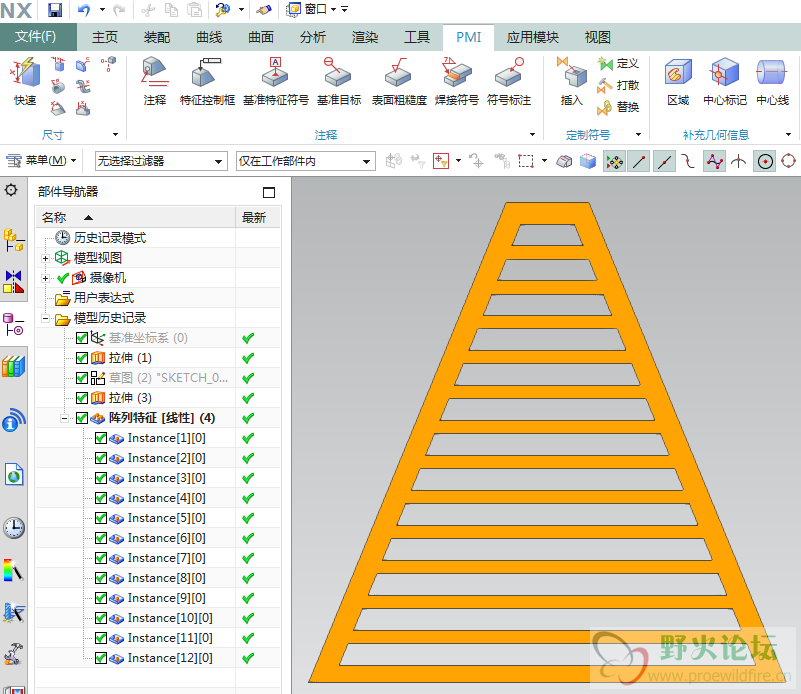Select the 用户表达式 tree item
The height and width of the screenshot is (694, 801).
103,298
